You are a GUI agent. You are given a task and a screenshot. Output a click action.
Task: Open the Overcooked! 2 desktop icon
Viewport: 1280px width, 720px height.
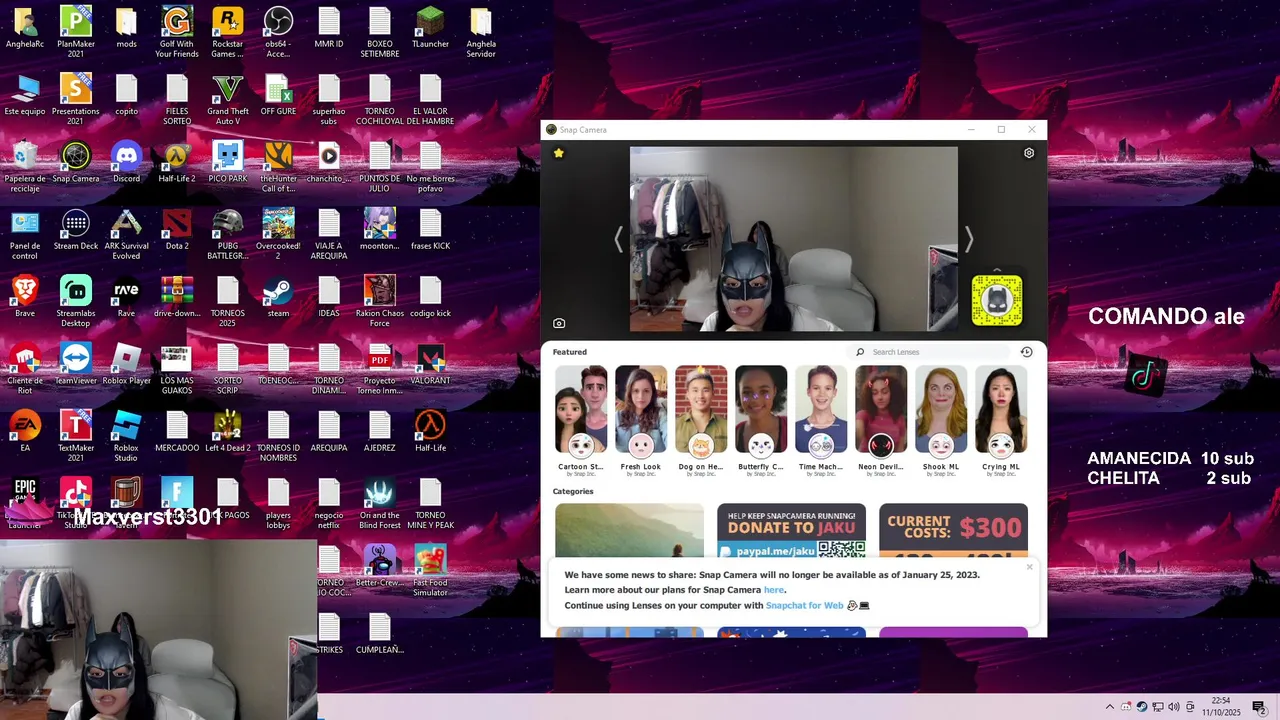[x=278, y=235]
